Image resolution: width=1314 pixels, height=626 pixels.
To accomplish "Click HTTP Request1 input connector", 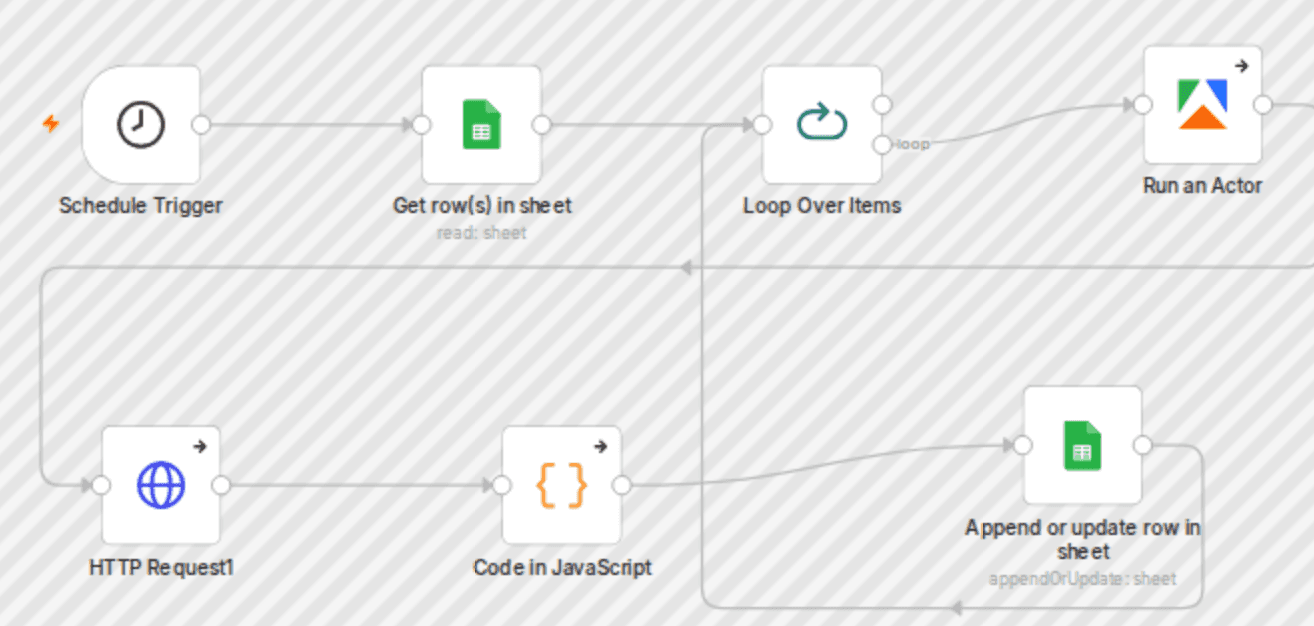I will 101,485.
